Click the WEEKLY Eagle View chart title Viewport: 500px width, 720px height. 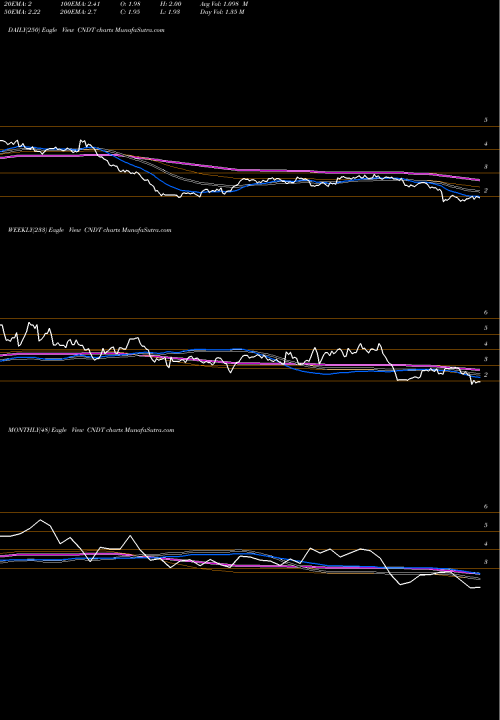coord(90,230)
